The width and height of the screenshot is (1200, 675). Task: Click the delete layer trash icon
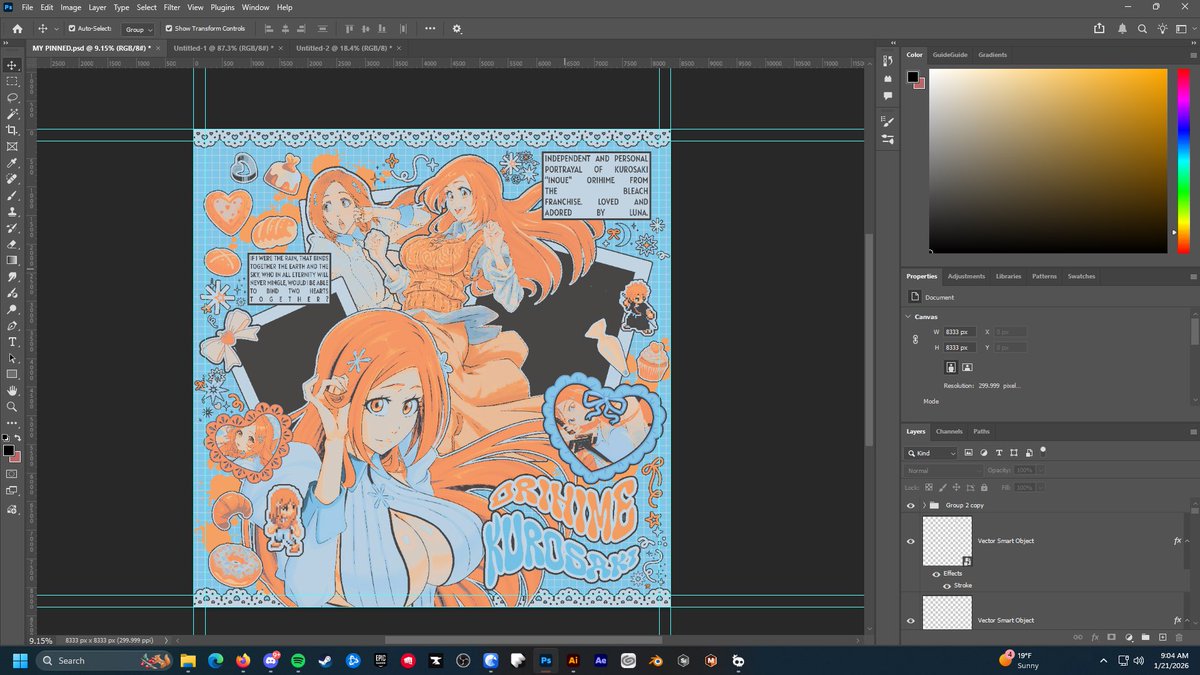pyautogui.click(x=1179, y=637)
